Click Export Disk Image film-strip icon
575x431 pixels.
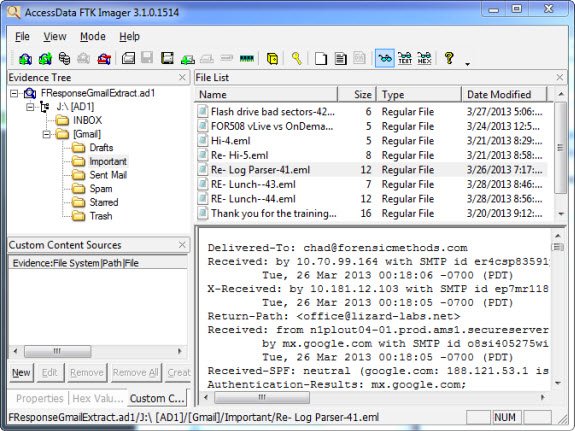[x=167, y=58]
